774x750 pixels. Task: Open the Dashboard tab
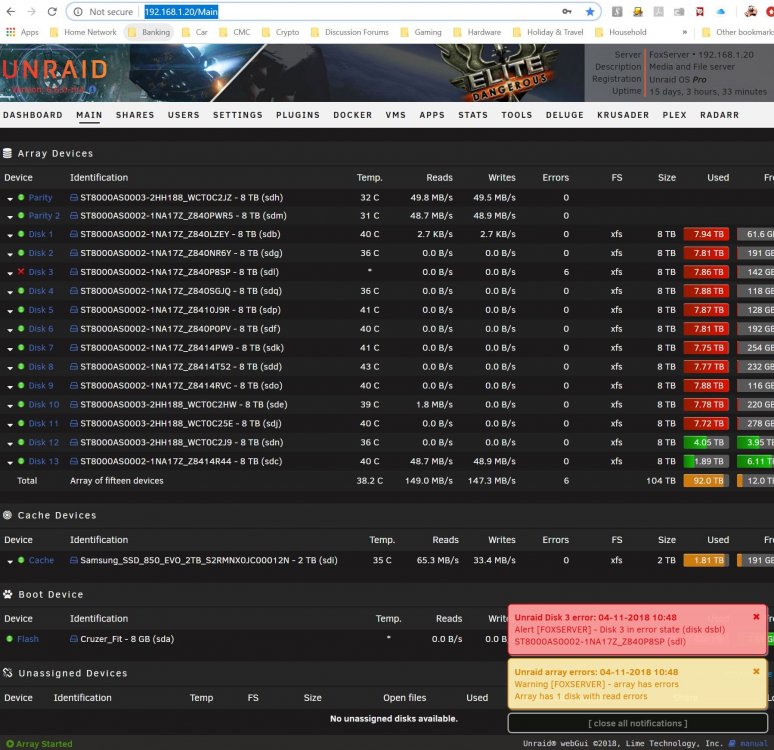click(x=33, y=115)
